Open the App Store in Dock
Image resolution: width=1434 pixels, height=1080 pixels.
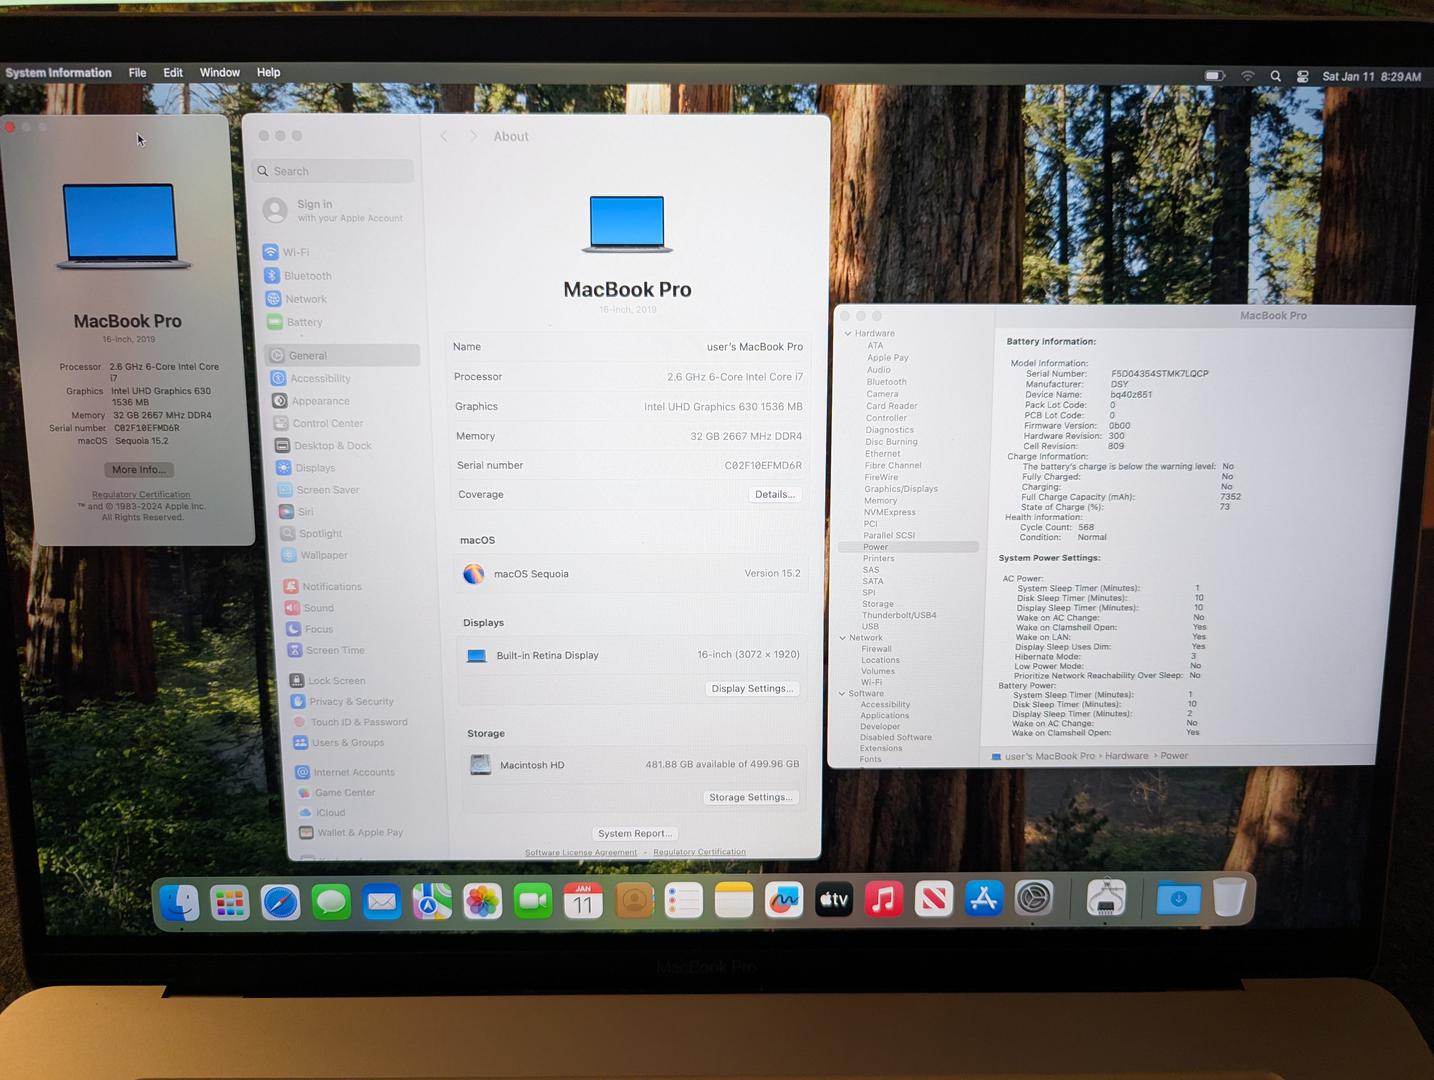coord(984,899)
